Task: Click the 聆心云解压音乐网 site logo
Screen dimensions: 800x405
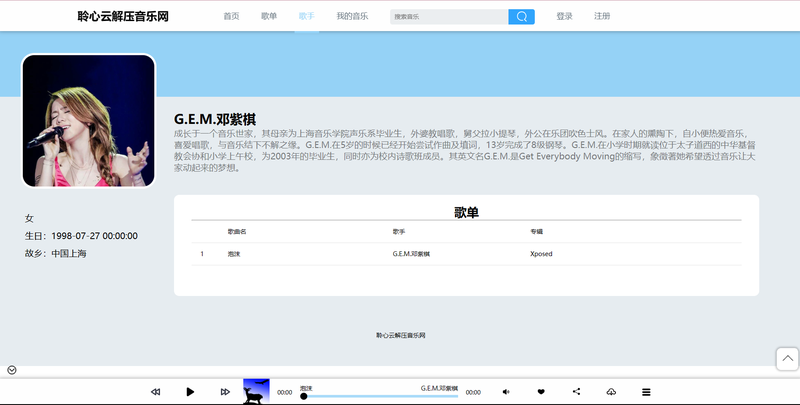Action: click(x=123, y=16)
